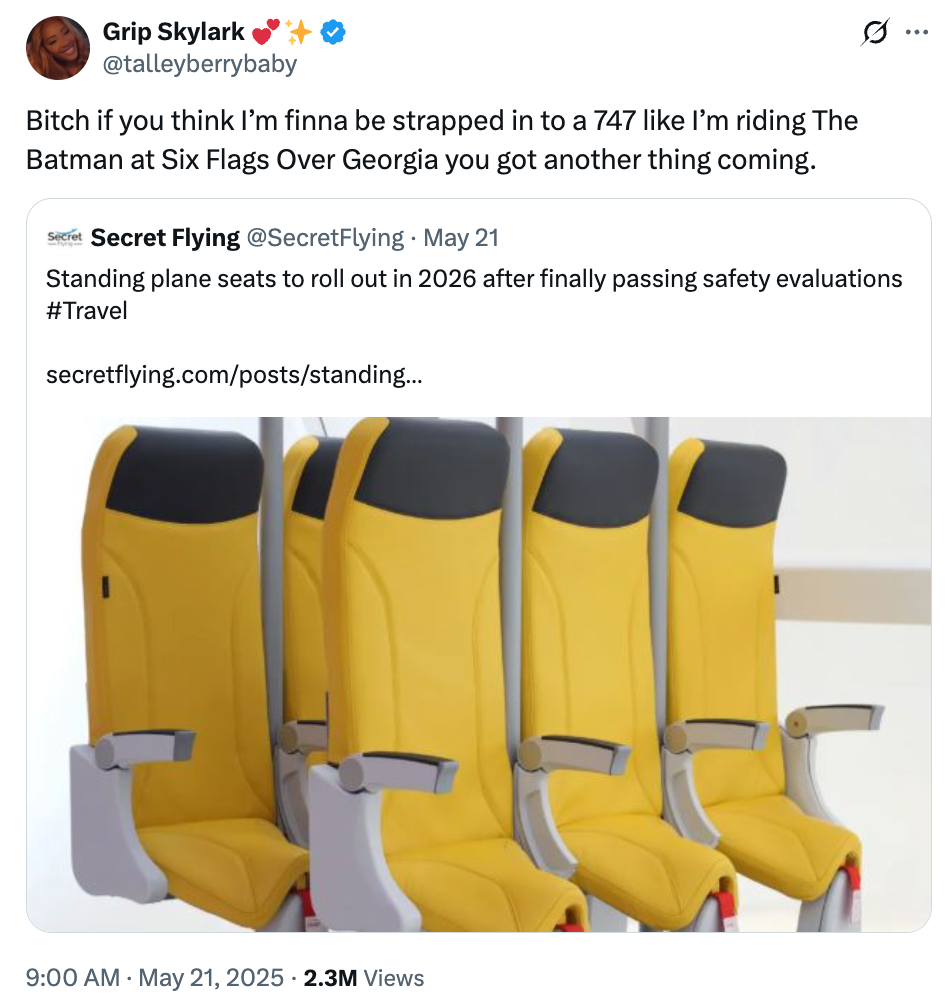Click the leftmost seat's gray headrest
The height and width of the screenshot is (1008, 946).
pos(187,473)
